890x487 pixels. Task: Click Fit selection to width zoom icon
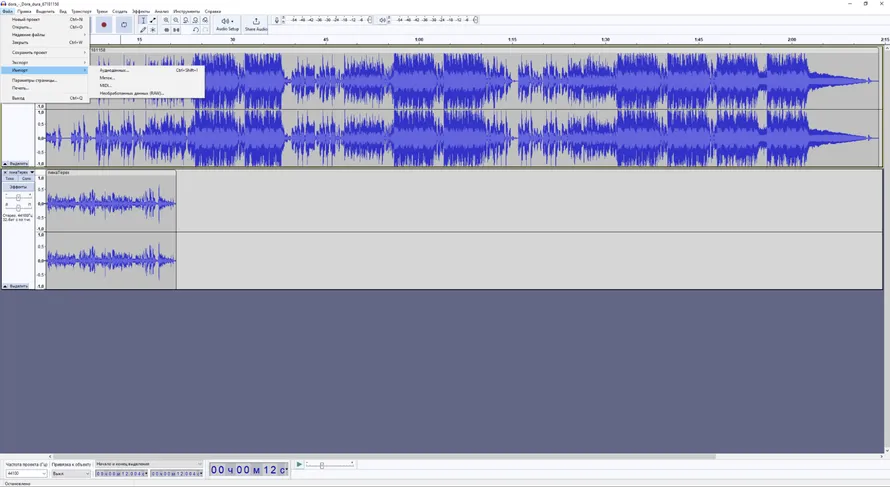coord(186,20)
